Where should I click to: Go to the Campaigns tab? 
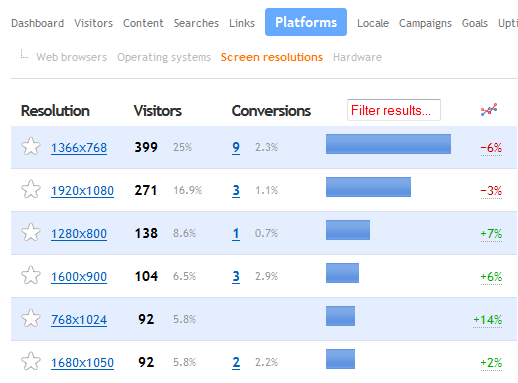click(x=425, y=23)
